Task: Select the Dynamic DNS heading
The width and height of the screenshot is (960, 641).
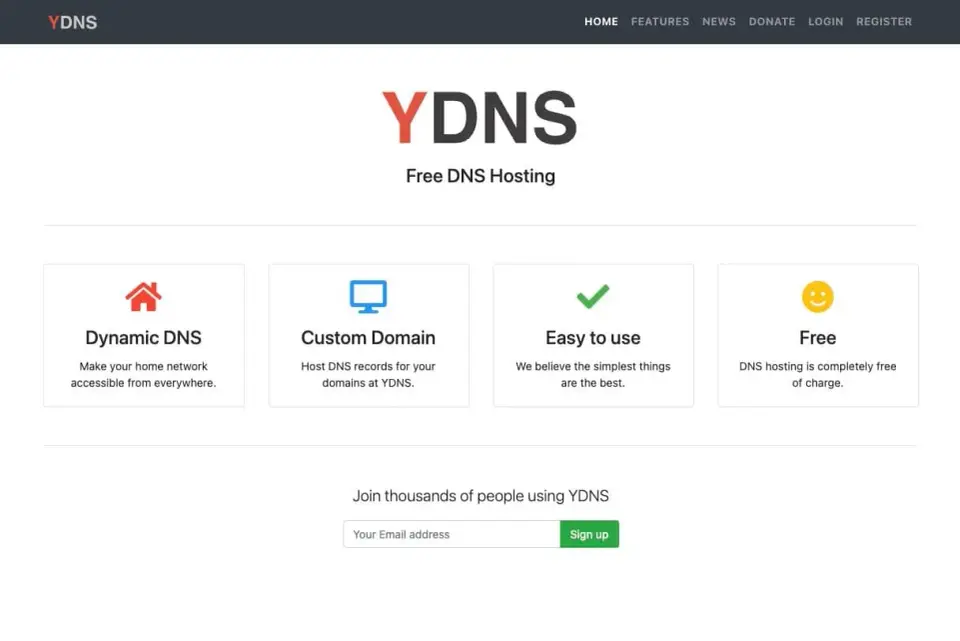Action: [x=143, y=337]
